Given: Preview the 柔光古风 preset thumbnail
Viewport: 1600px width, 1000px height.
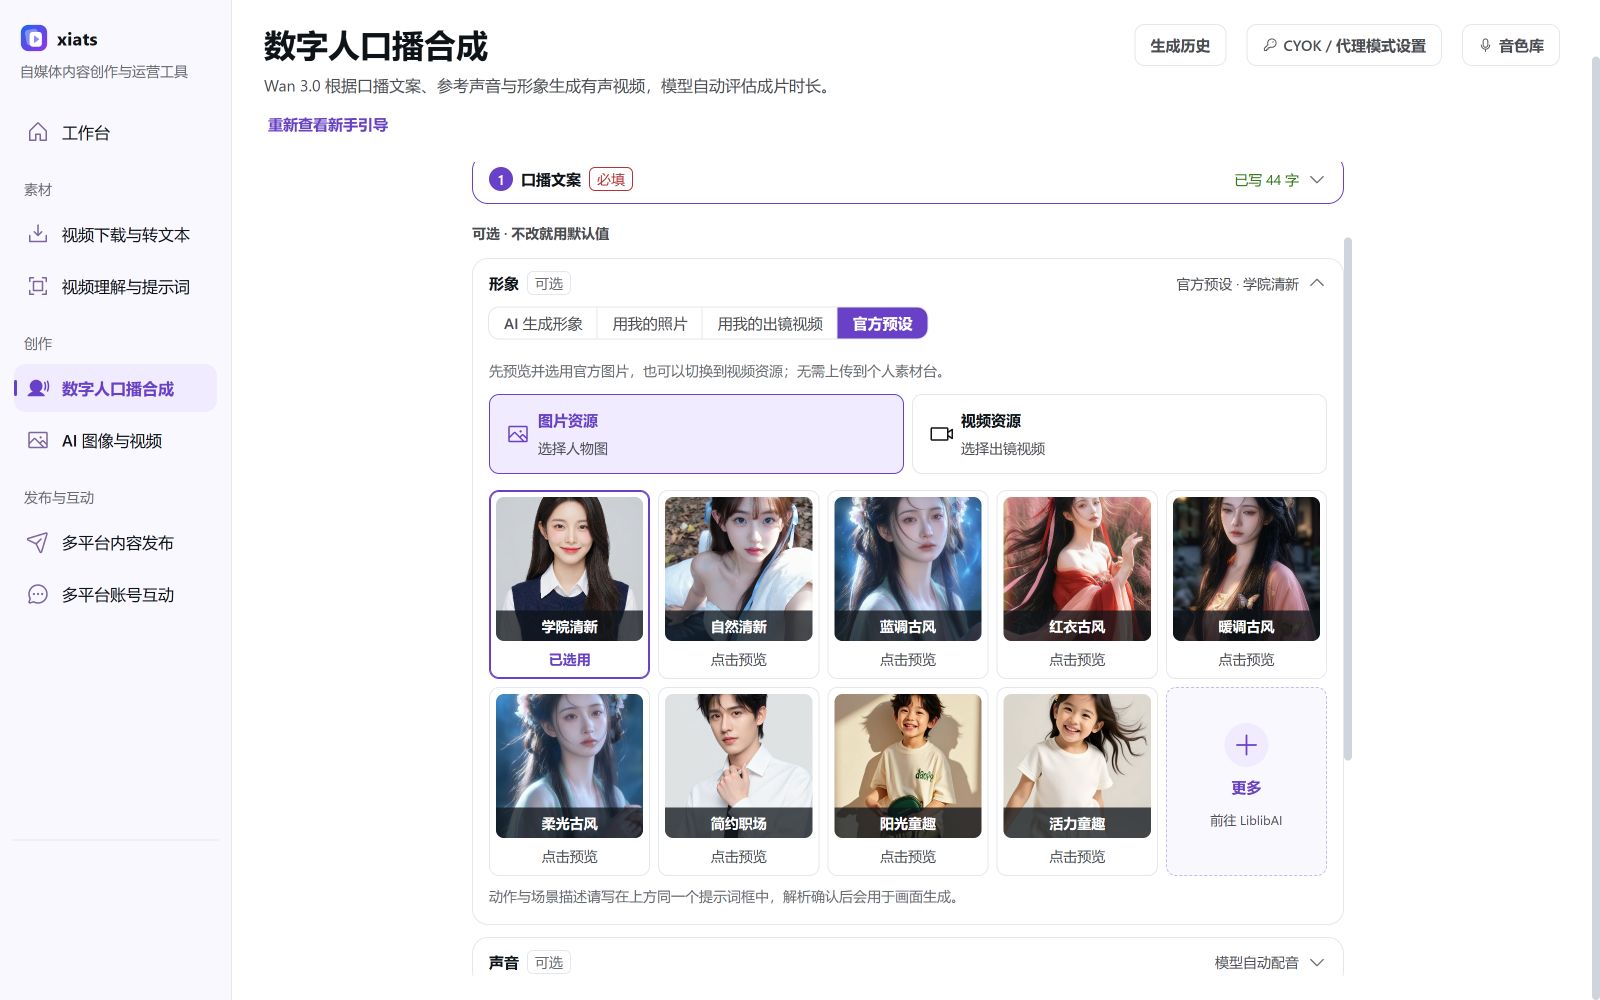Looking at the screenshot, I should click(569, 766).
